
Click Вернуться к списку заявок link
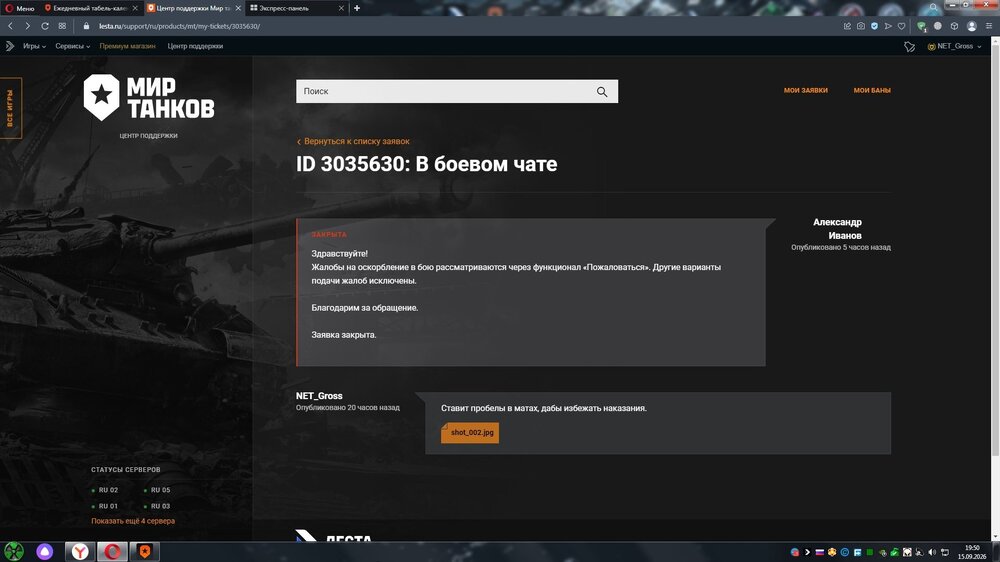pos(353,141)
